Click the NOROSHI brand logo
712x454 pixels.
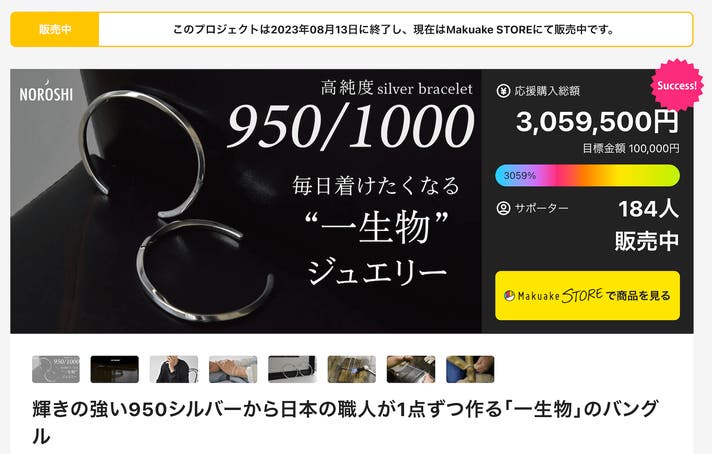coord(46,90)
